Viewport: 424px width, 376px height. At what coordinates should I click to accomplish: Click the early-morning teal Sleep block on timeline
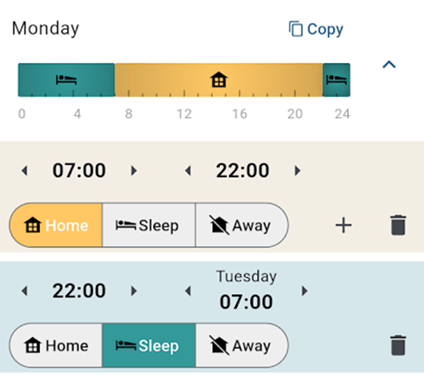click(66, 80)
